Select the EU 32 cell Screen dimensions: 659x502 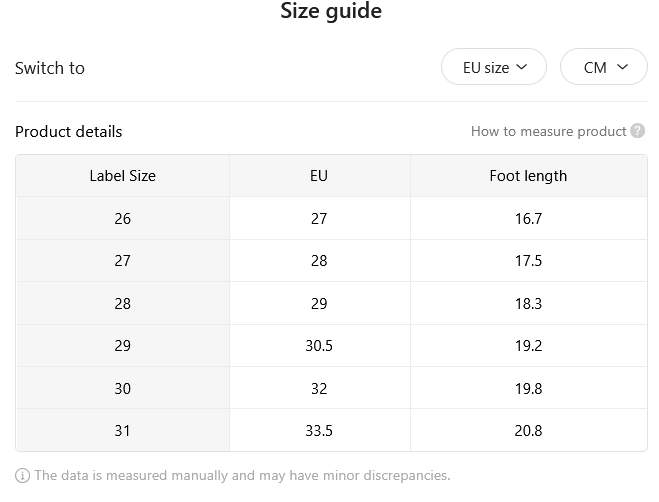coord(319,388)
